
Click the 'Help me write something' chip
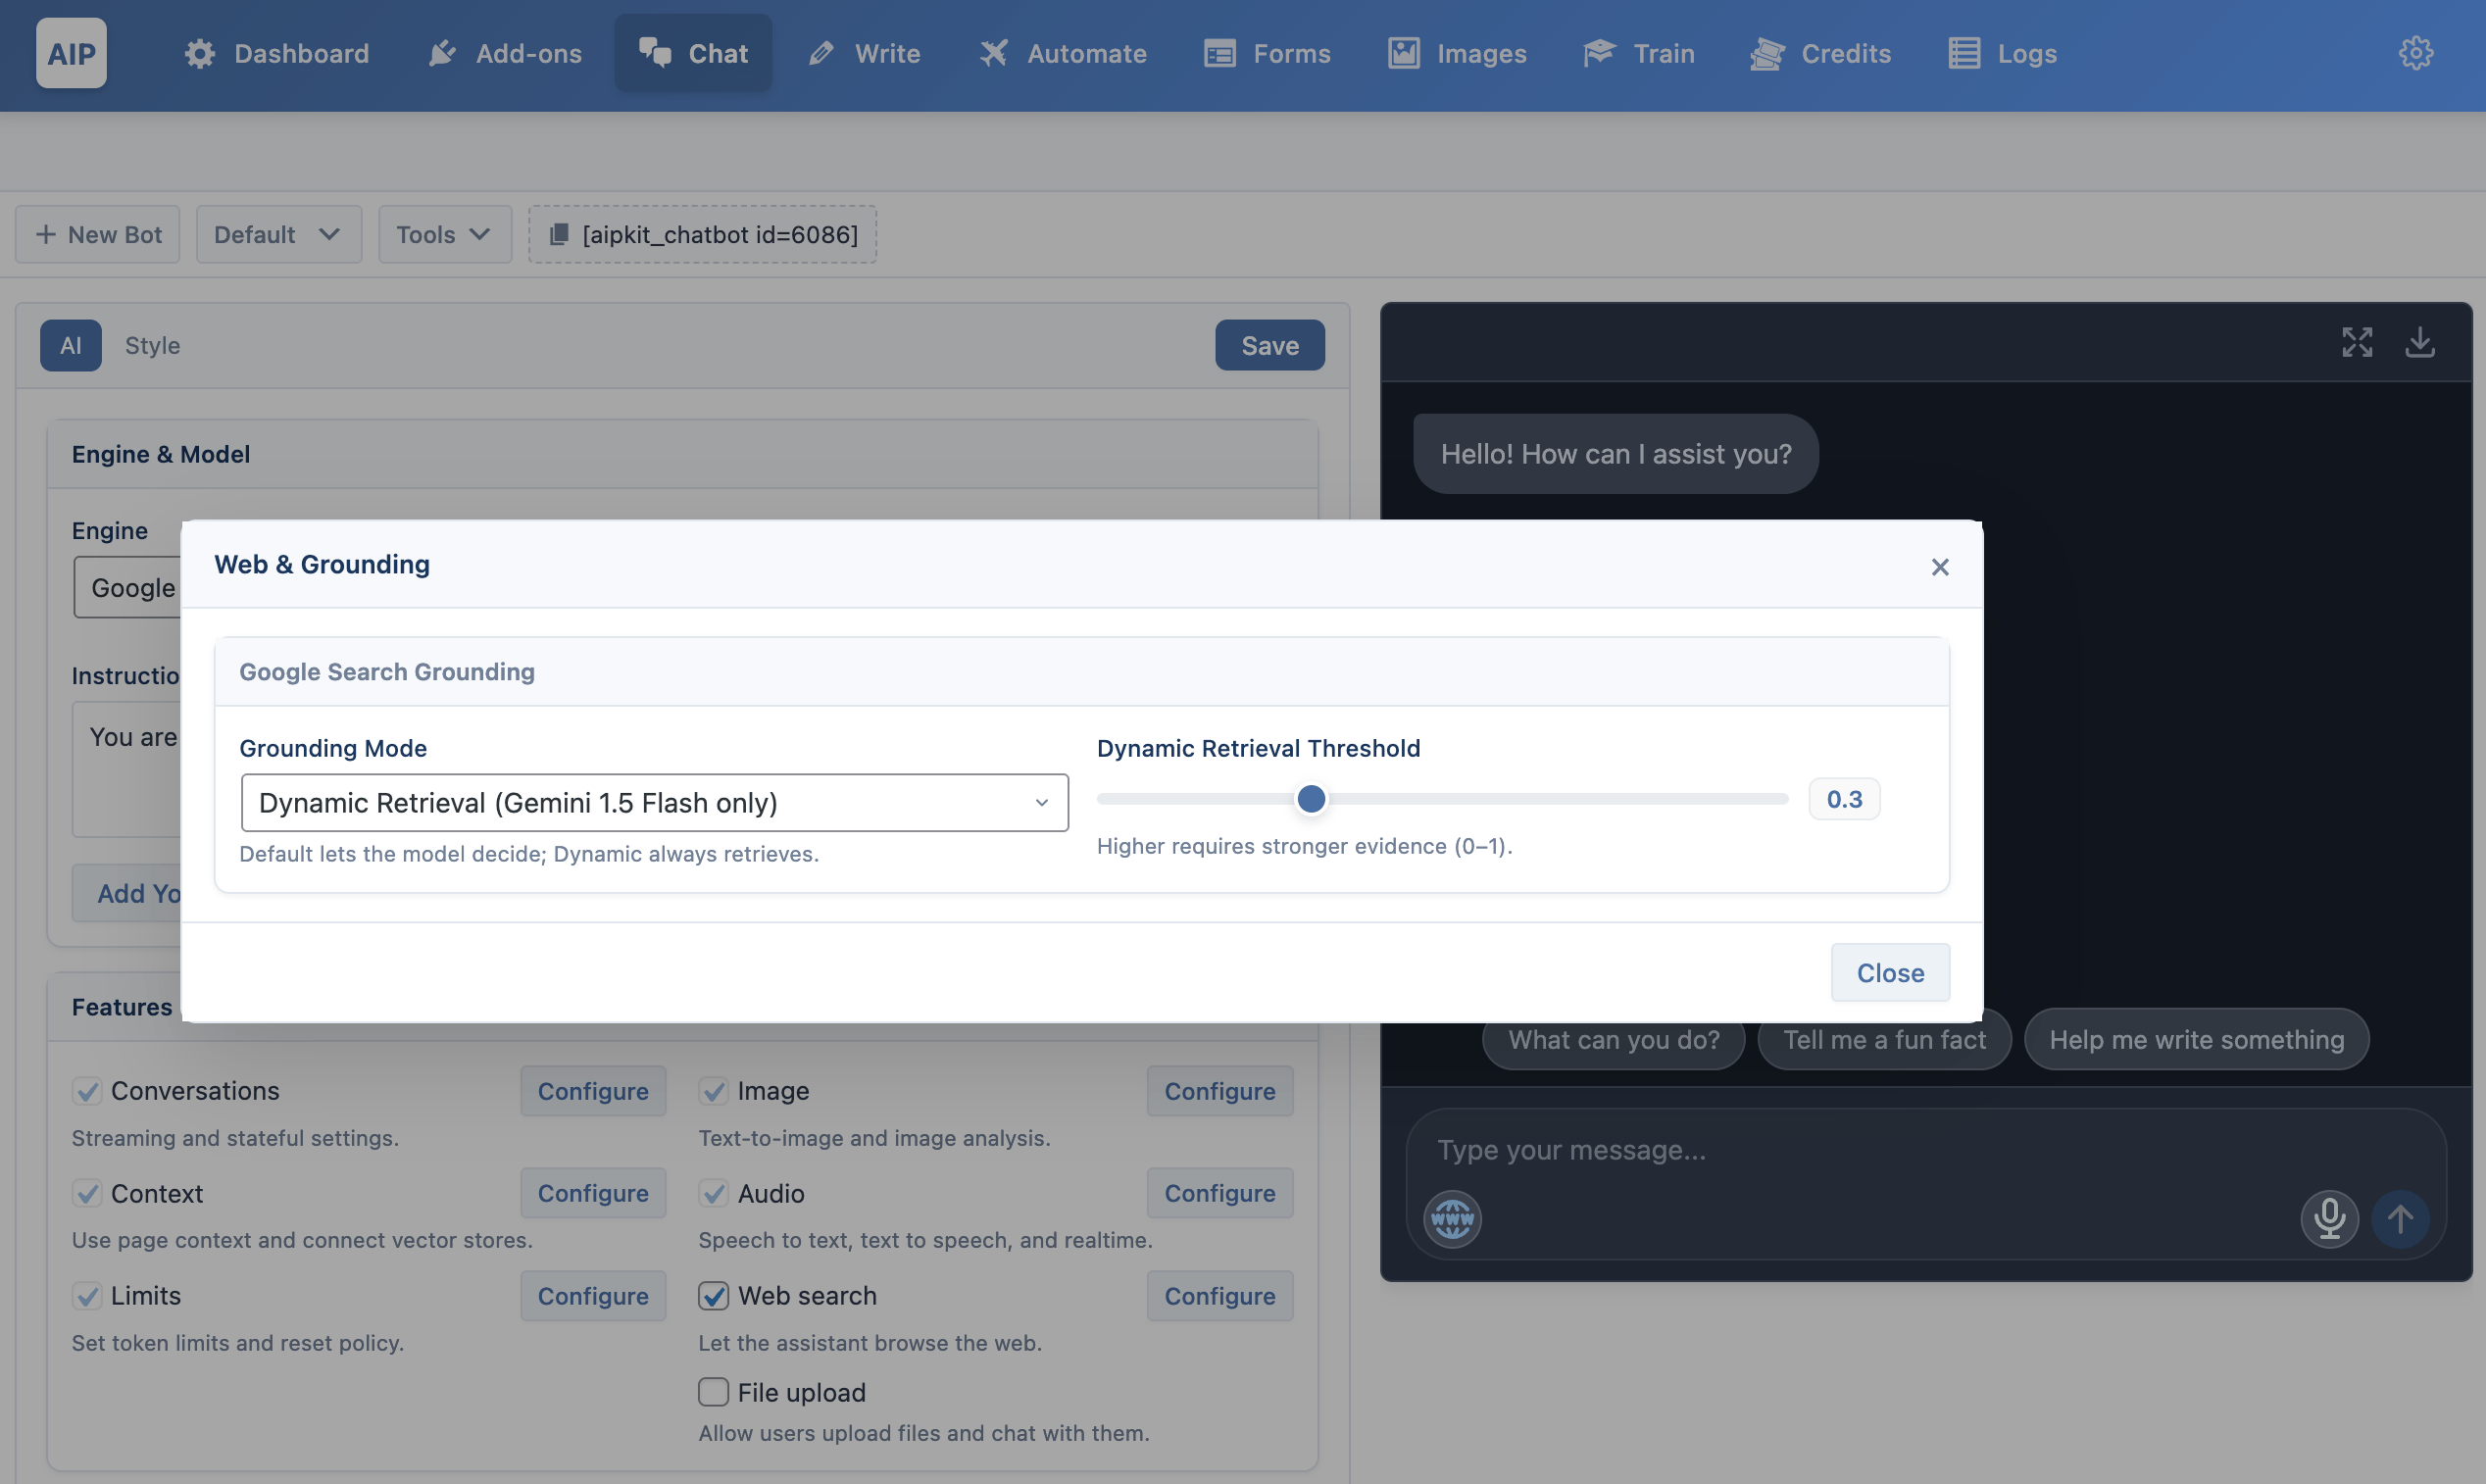click(2196, 1040)
